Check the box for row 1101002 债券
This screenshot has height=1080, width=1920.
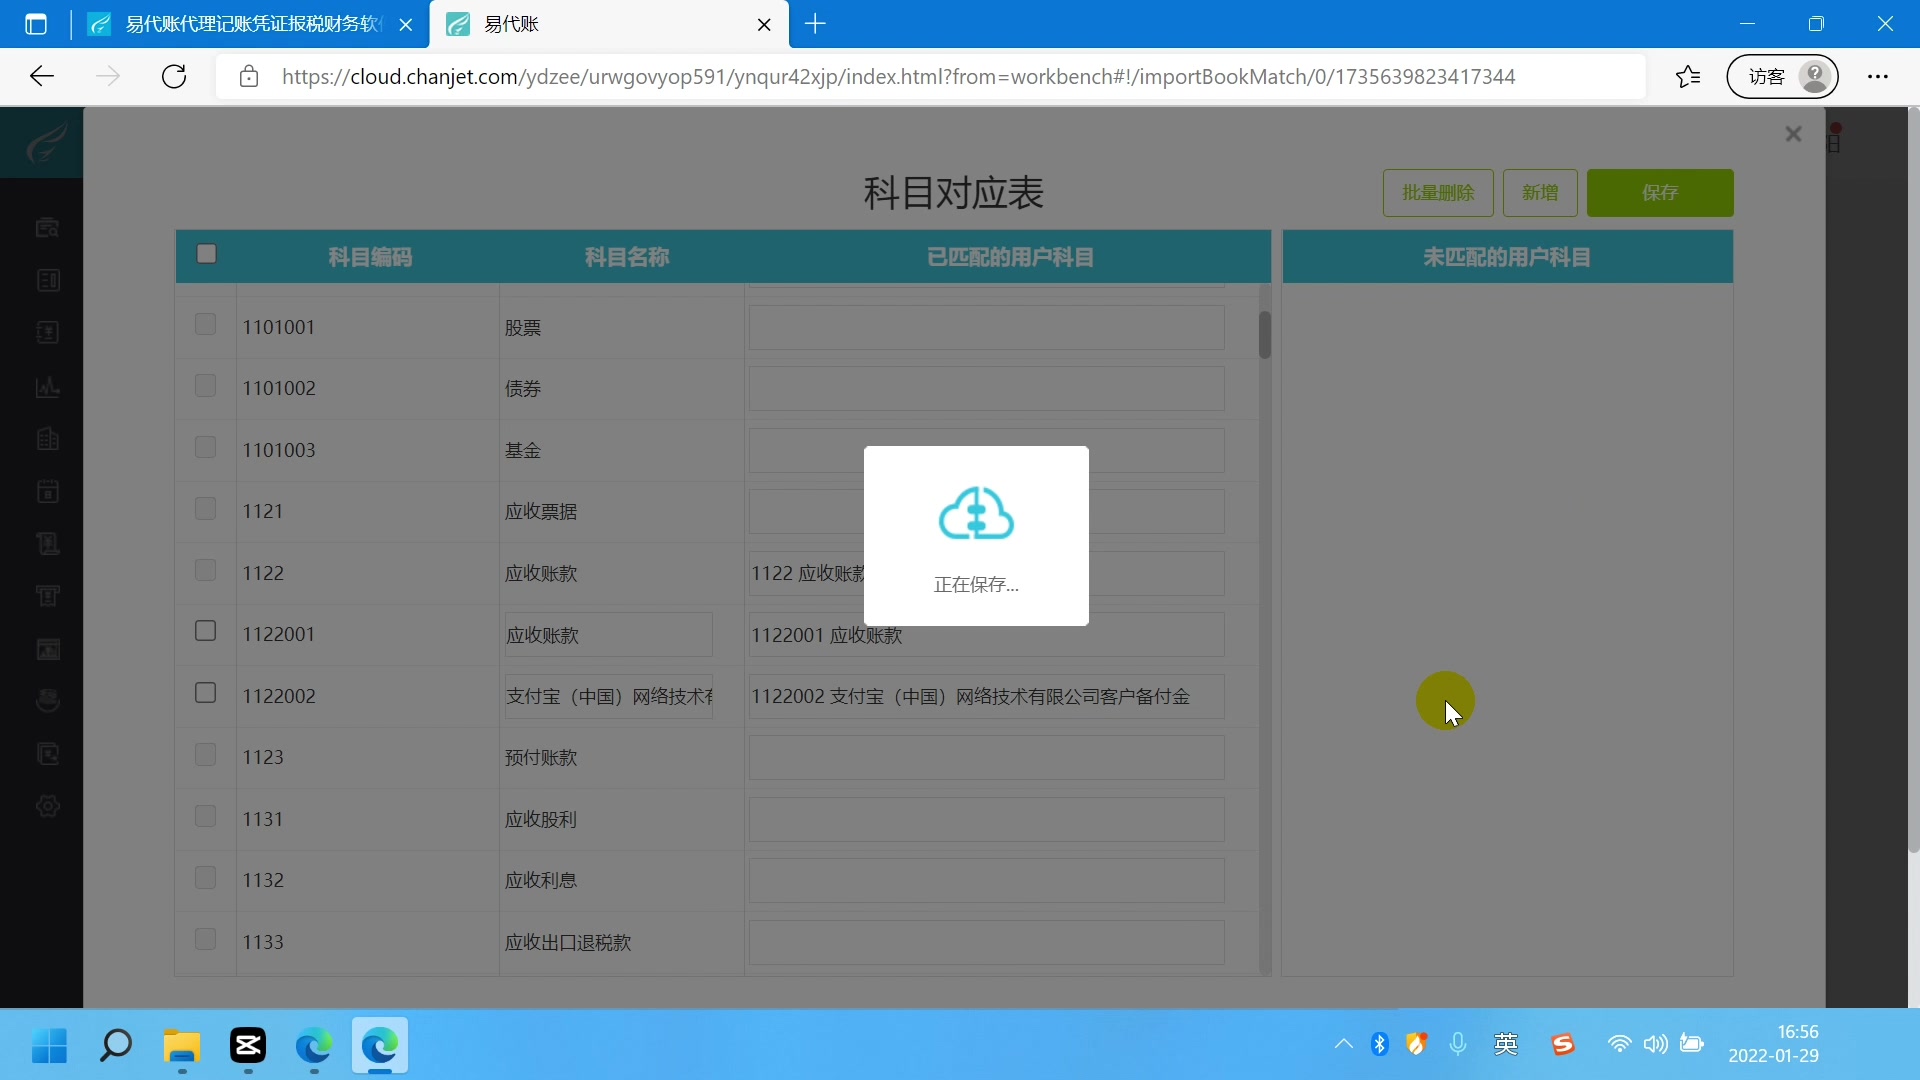pos(205,386)
